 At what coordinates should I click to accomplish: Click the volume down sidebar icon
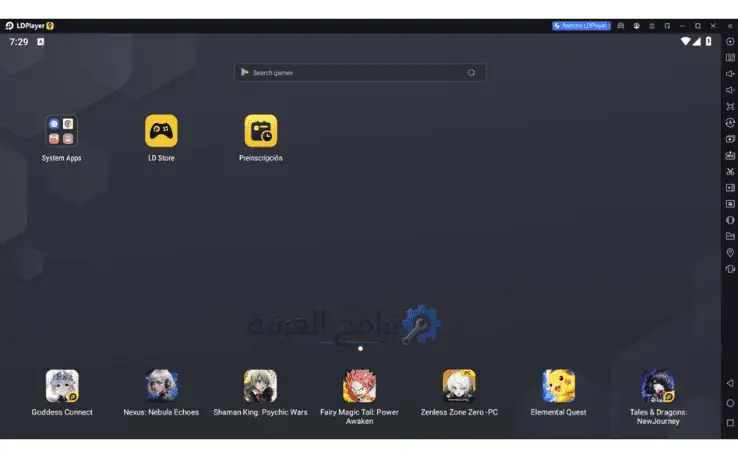tap(730, 90)
